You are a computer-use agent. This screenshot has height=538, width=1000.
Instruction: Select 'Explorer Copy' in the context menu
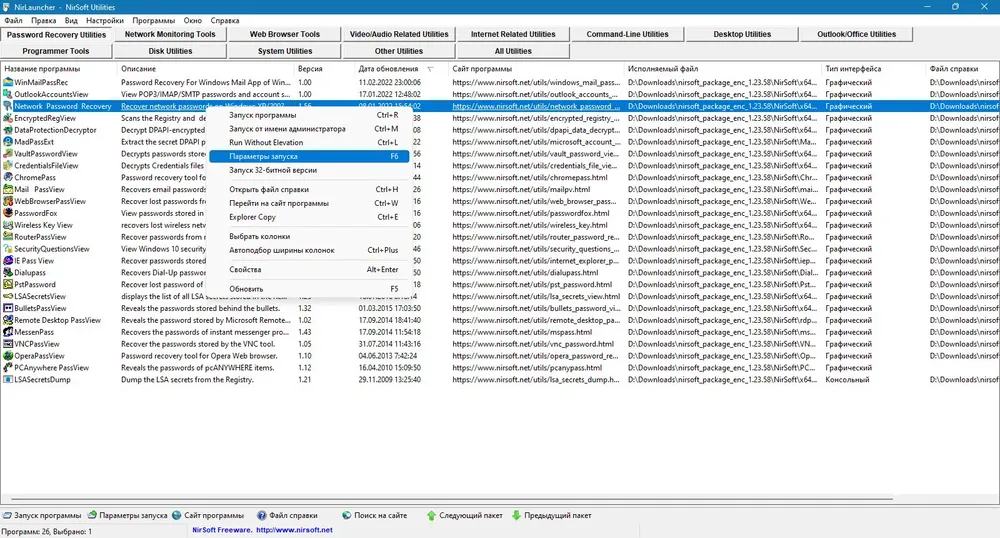point(309,217)
